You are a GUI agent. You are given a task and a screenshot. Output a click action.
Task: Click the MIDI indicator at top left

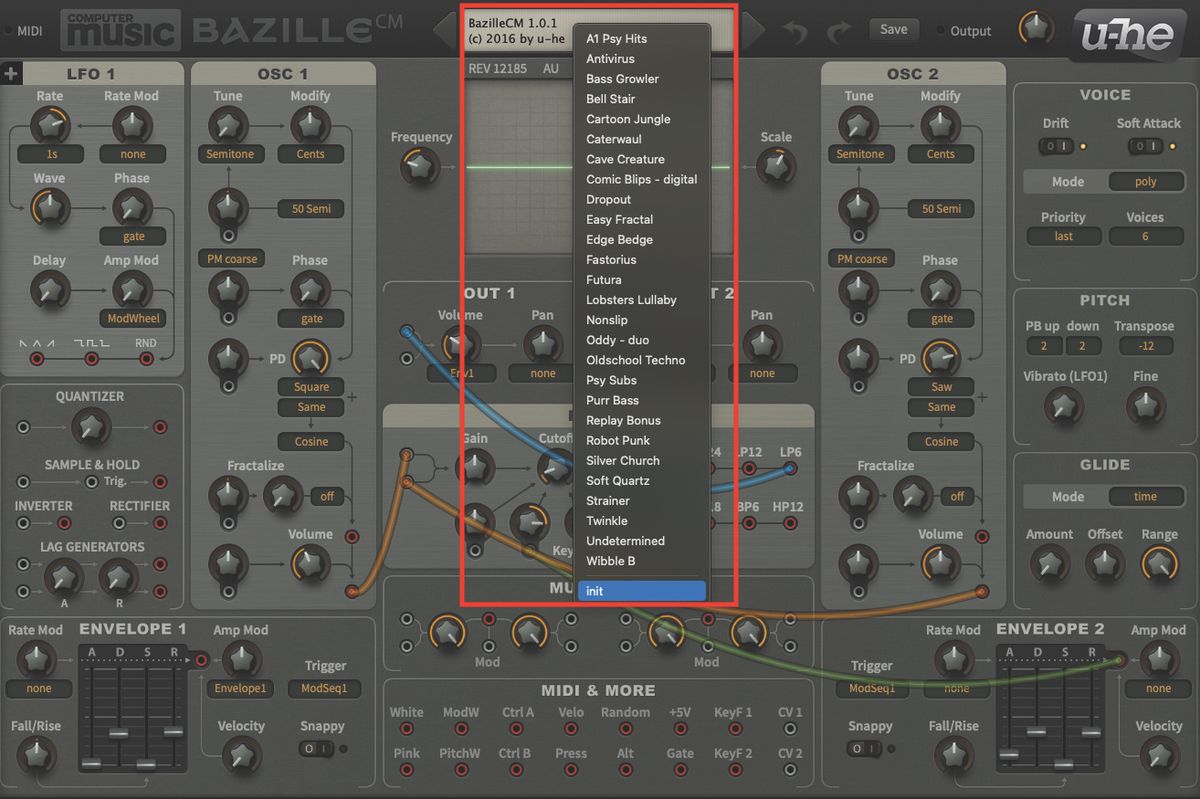(28, 30)
